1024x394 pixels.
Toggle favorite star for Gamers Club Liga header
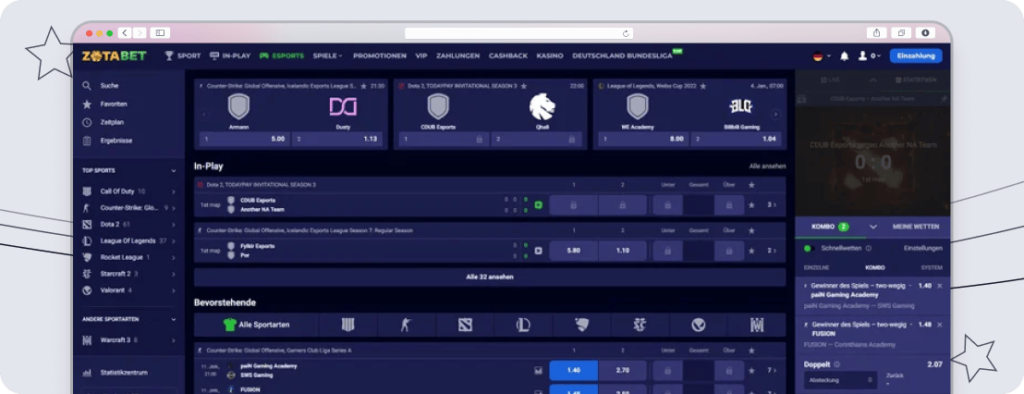pyautogui.click(x=752, y=350)
